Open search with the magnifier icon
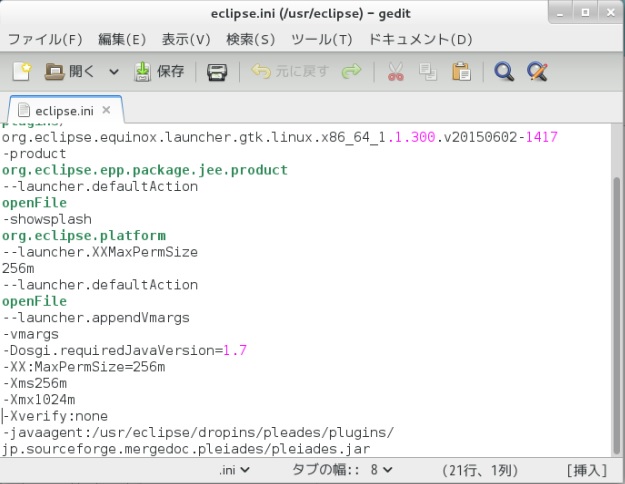 pos(504,72)
